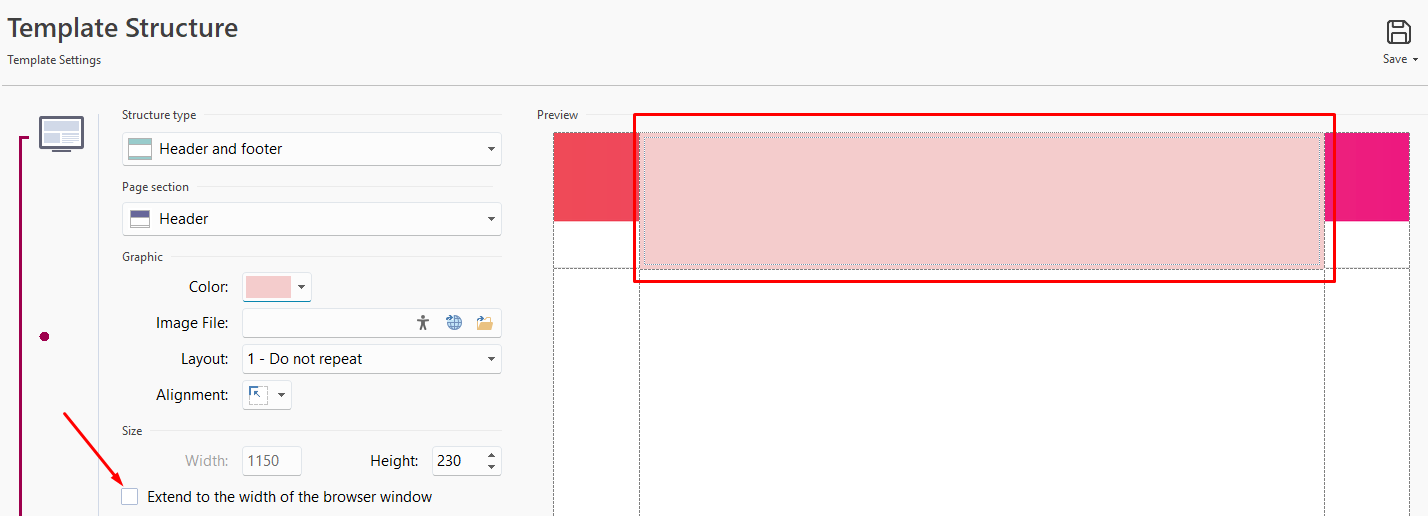This screenshot has width=1428, height=516.
Task: Browse for image with folder icon
Action: (x=485, y=322)
